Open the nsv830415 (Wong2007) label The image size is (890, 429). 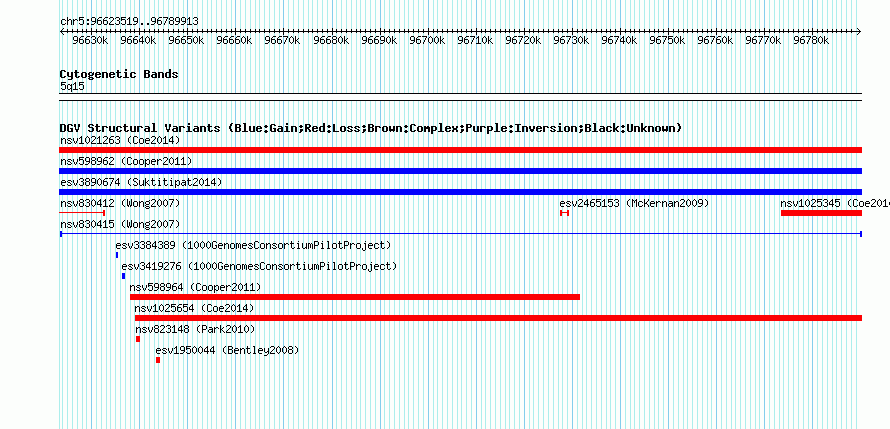pyautogui.click(x=120, y=224)
